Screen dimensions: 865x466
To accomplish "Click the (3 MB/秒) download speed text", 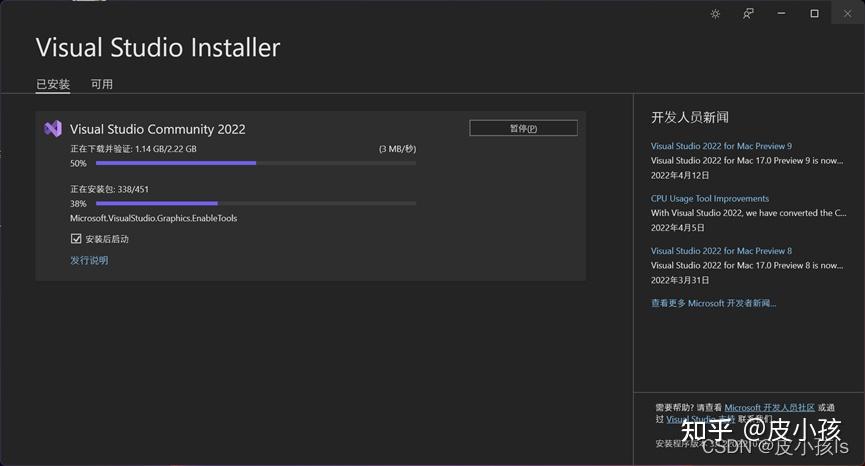I will (397, 149).
